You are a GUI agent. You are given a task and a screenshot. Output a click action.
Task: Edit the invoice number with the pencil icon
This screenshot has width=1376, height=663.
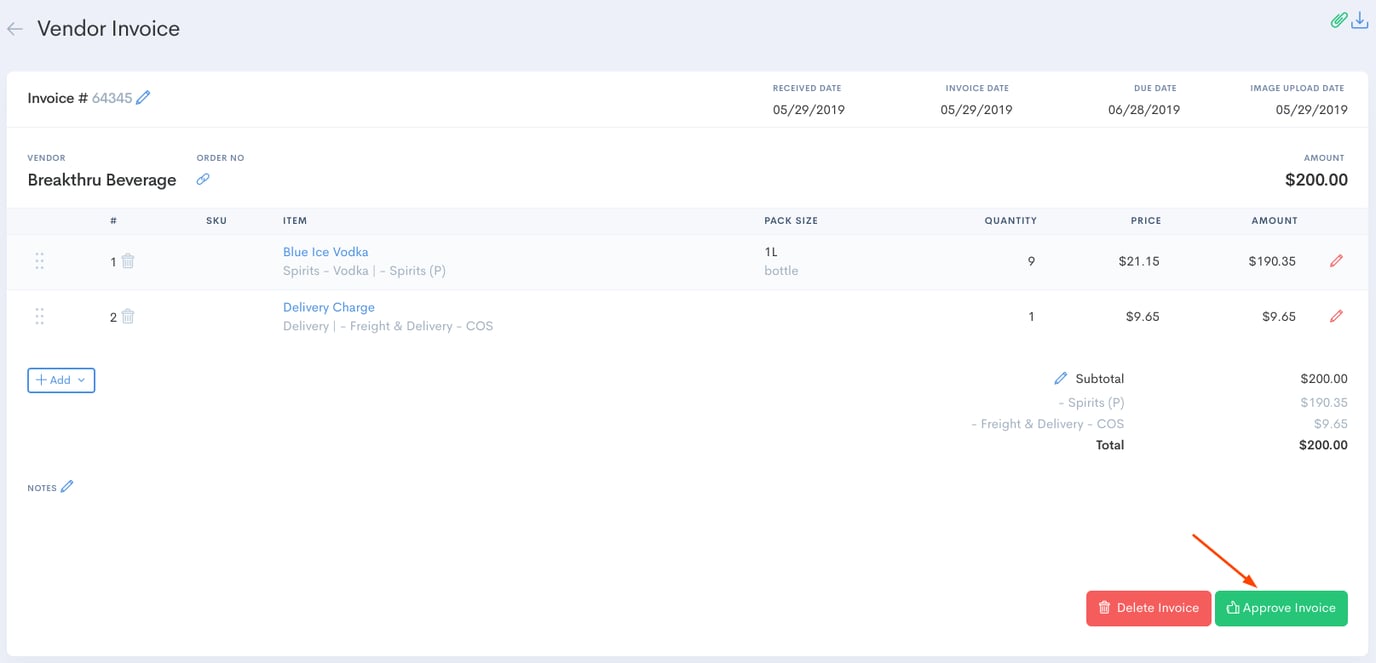tap(143, 97)
